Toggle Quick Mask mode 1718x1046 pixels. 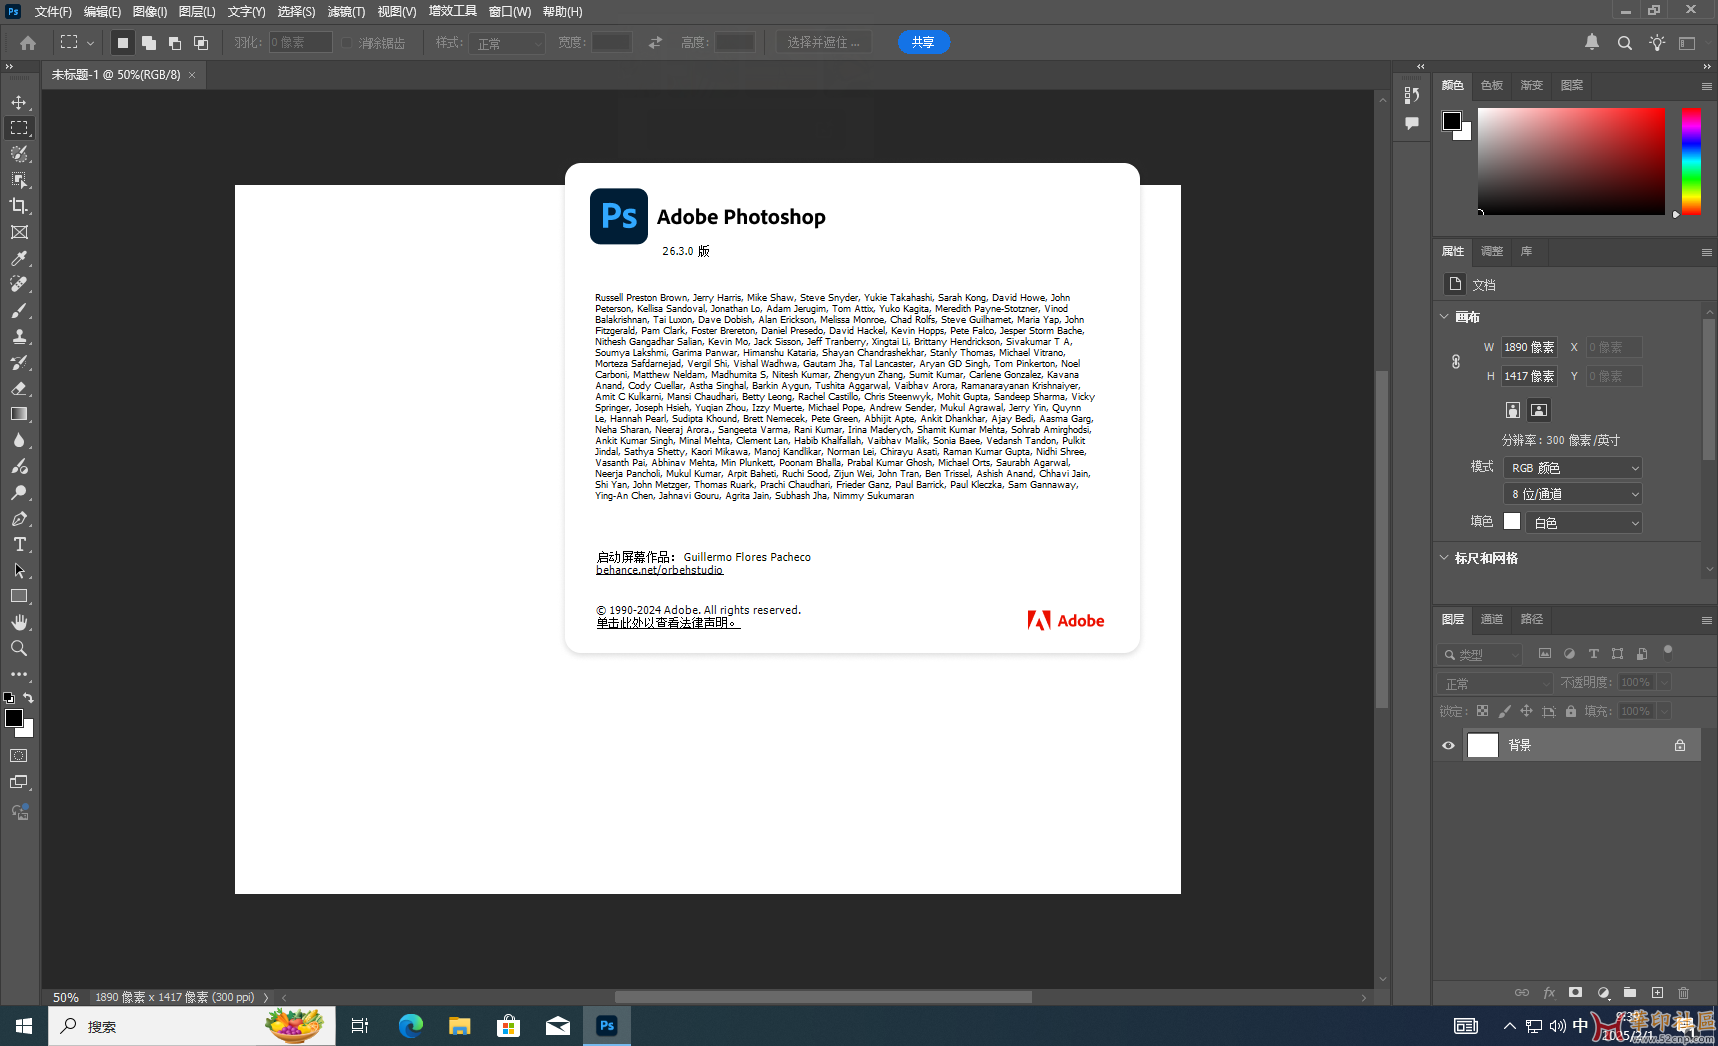[19, 756]
